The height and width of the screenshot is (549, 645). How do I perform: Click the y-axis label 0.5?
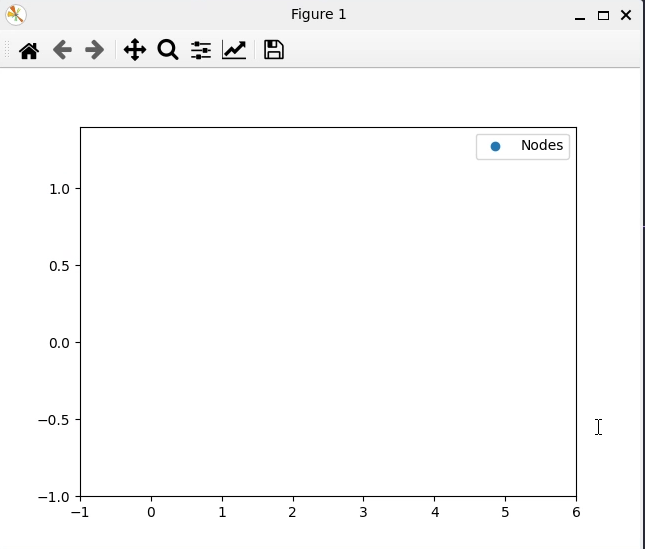pos(59,266)
